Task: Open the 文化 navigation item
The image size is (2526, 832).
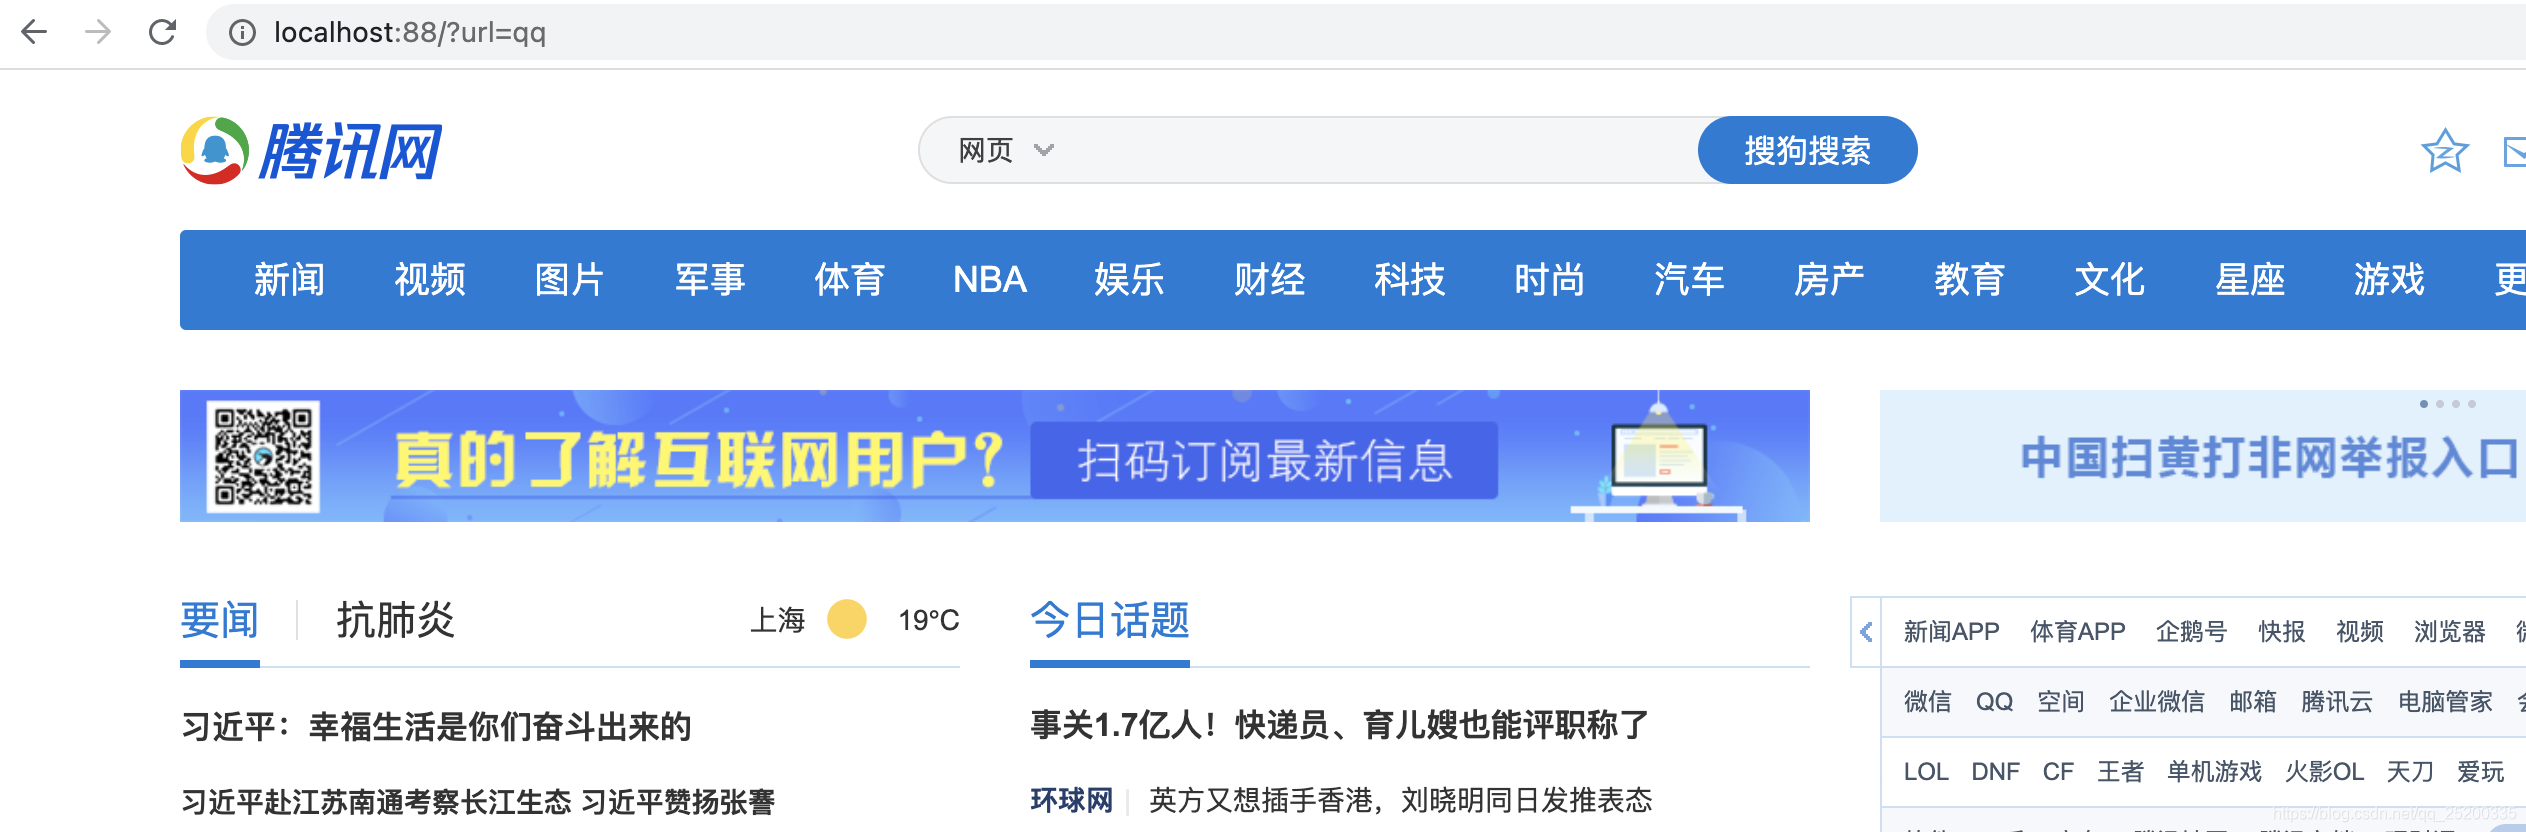Action: [x=2109, y=279]
